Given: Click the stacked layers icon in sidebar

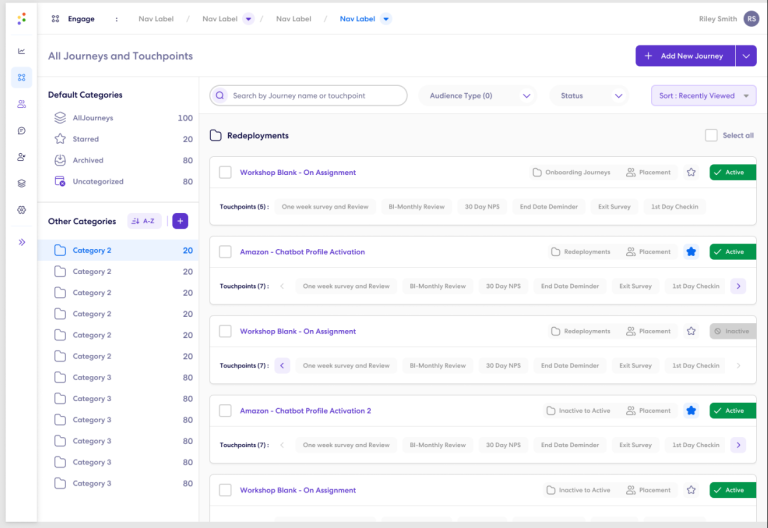Looking at the screenshot, I should click(x=22, y=183).
